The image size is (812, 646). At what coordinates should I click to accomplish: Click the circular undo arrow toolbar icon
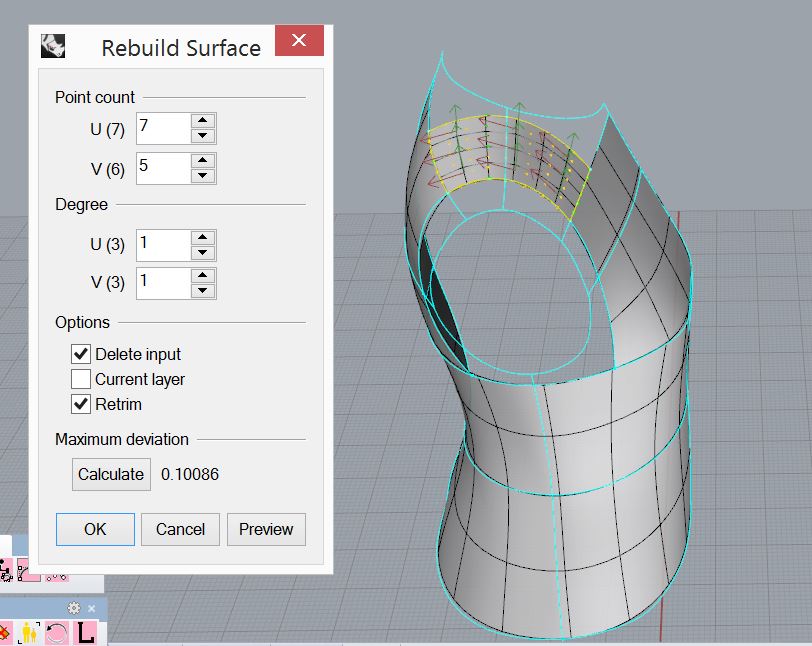click(57, 632)
